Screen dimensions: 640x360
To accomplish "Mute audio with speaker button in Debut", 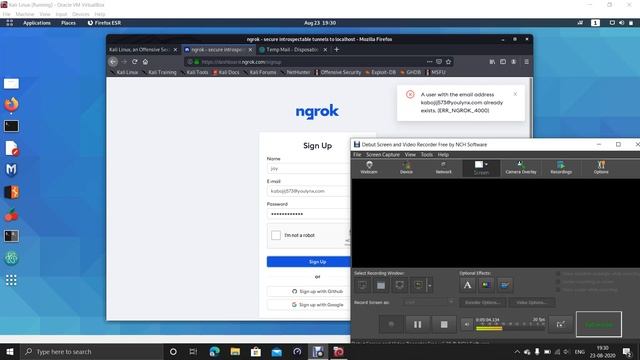I will (467, 324).
